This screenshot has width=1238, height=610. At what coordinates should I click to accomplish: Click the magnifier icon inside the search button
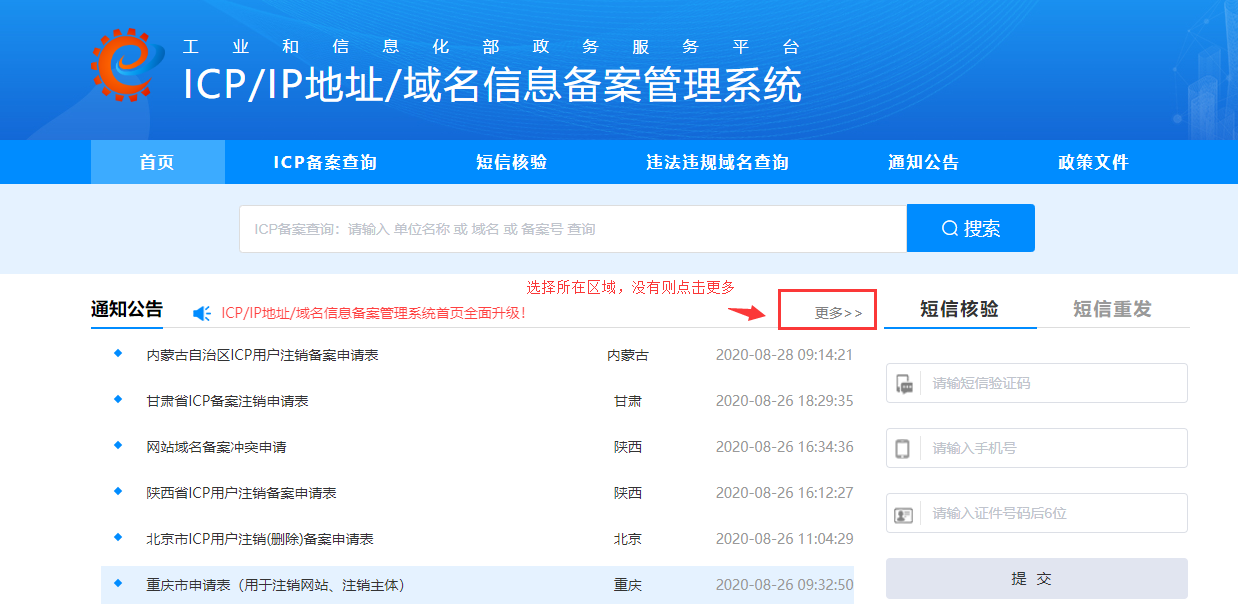coord(950,227)
